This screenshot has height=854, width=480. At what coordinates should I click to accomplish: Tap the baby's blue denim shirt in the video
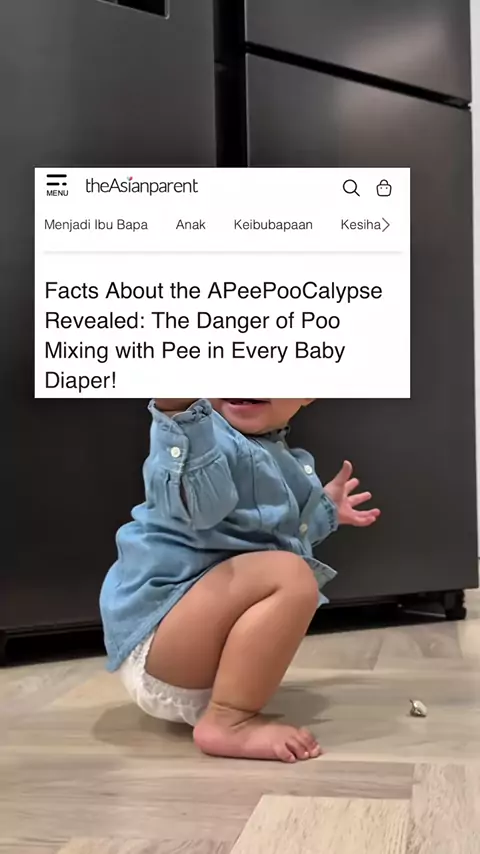(x=218, y=523)
